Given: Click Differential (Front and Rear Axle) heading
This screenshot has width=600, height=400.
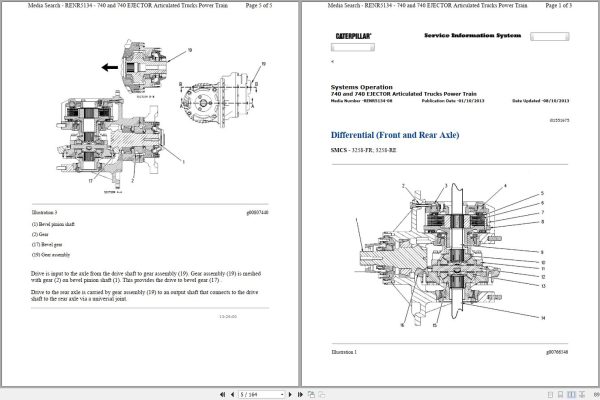Looking at the screenshot, I should click(x=395, y=135).
